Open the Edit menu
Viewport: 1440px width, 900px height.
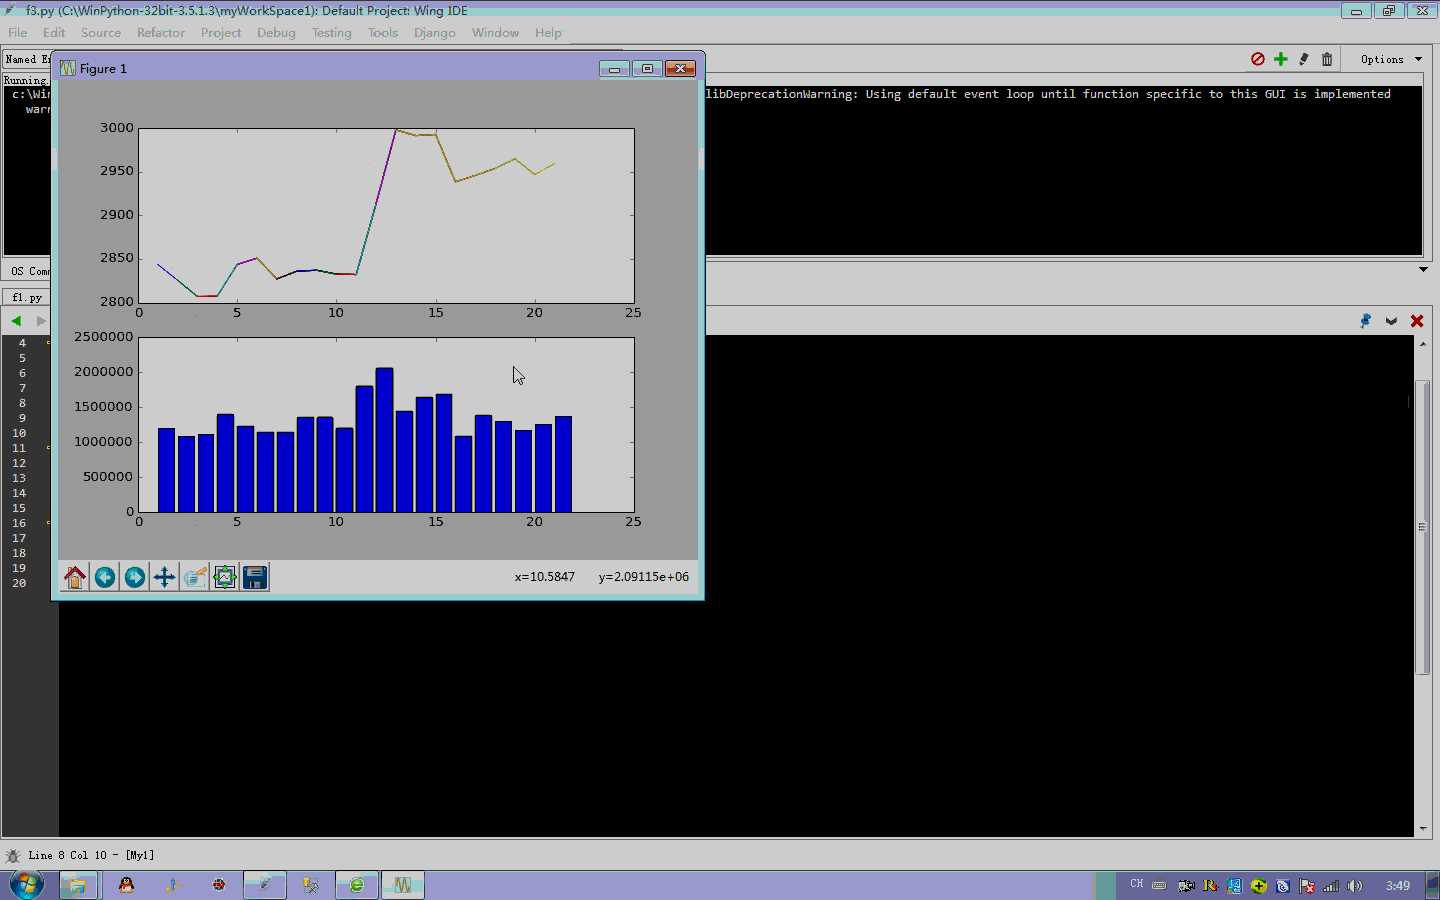(54, 33)
